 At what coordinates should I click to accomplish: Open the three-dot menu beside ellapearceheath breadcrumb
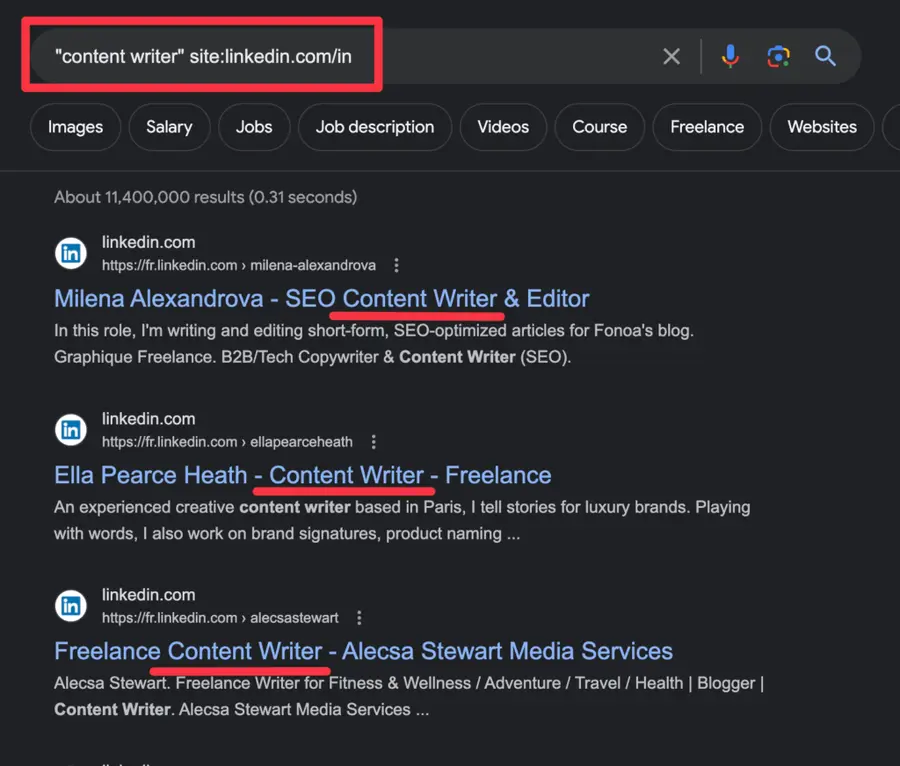coord(373,441)
